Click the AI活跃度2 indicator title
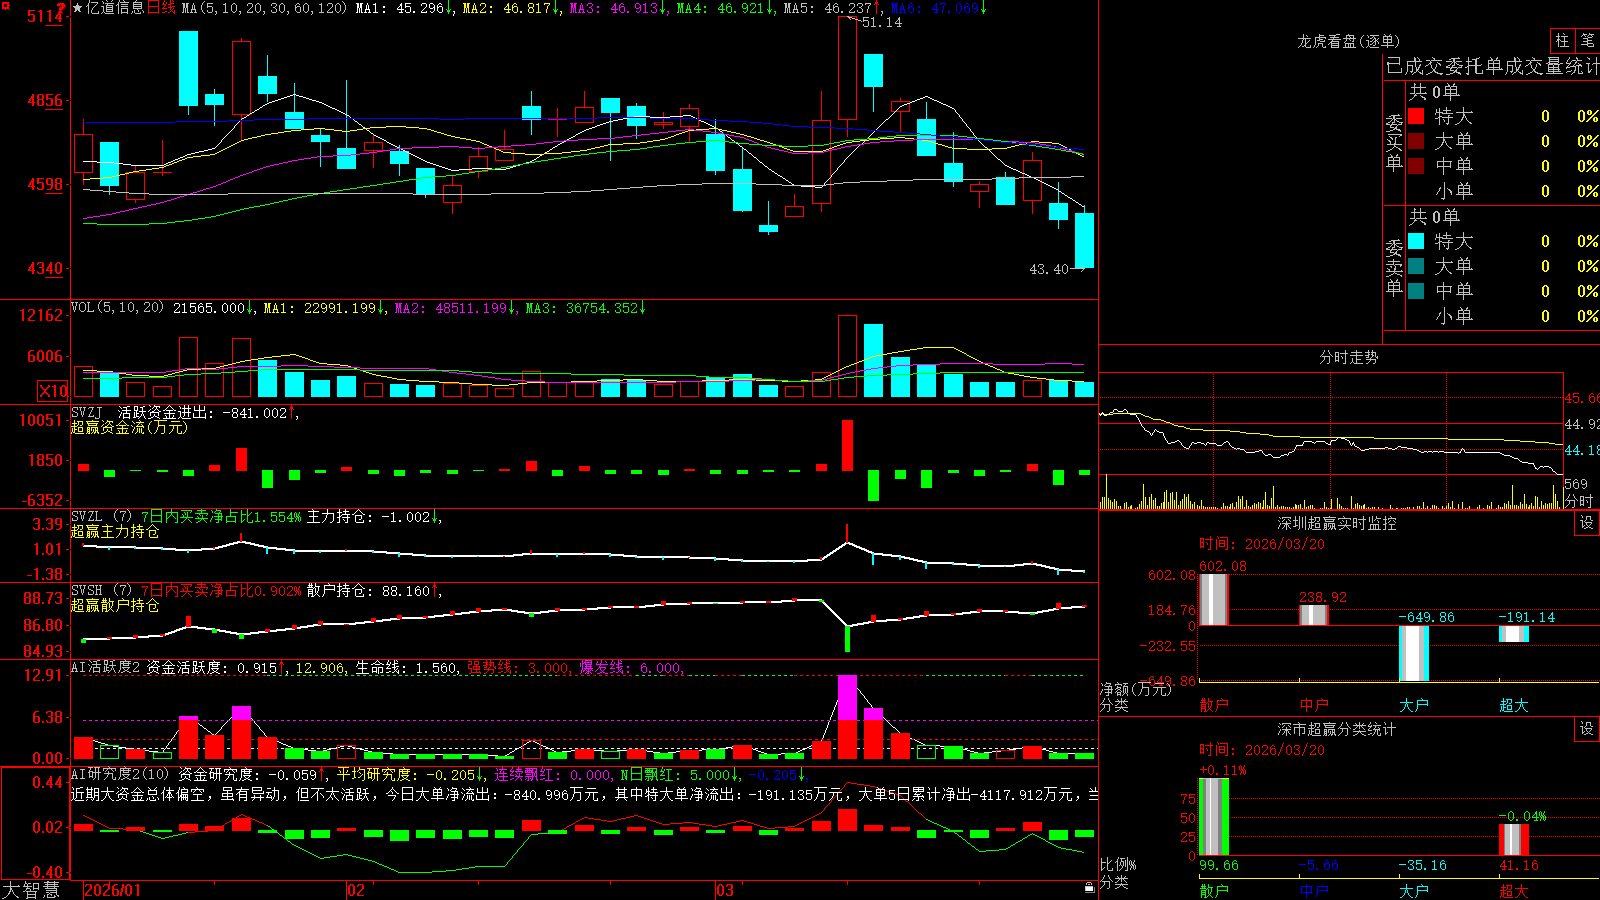The image size is (1600, 900). coord(105,667)
